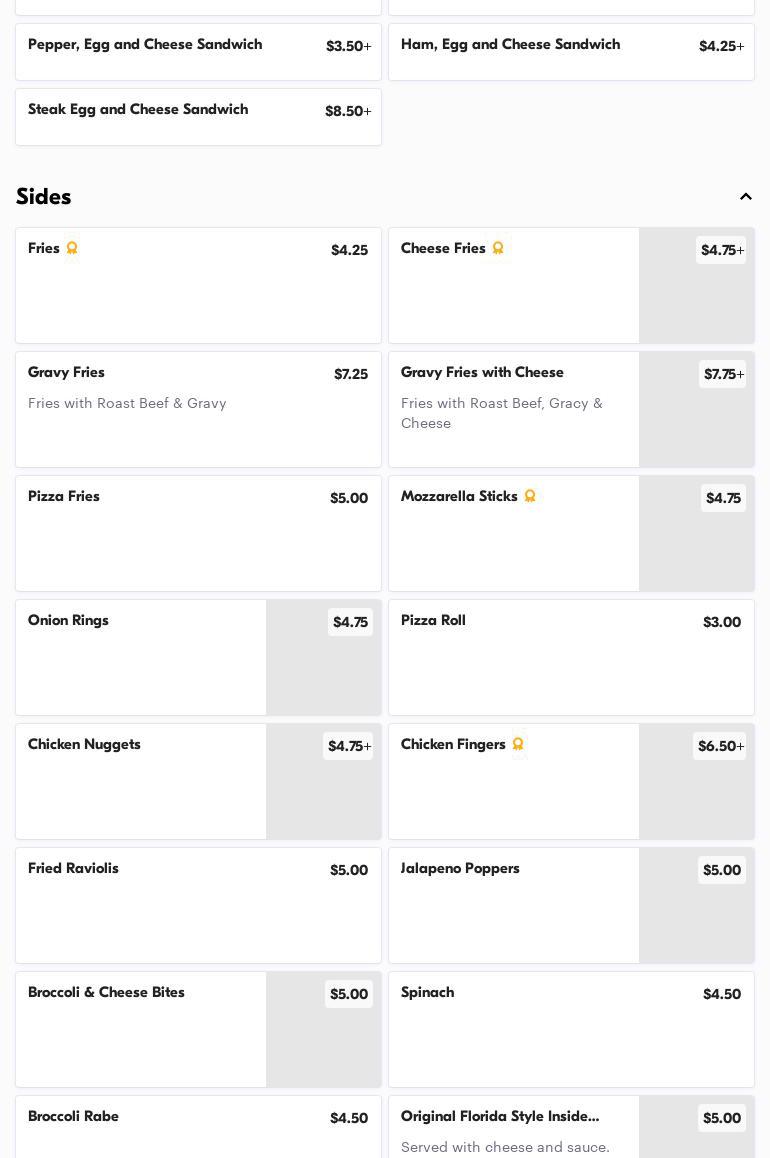Viewport: 770px width, 1158px height.
Task: Select Ham, Egg and Cheese Sandwich
Action: coord(571,52)
